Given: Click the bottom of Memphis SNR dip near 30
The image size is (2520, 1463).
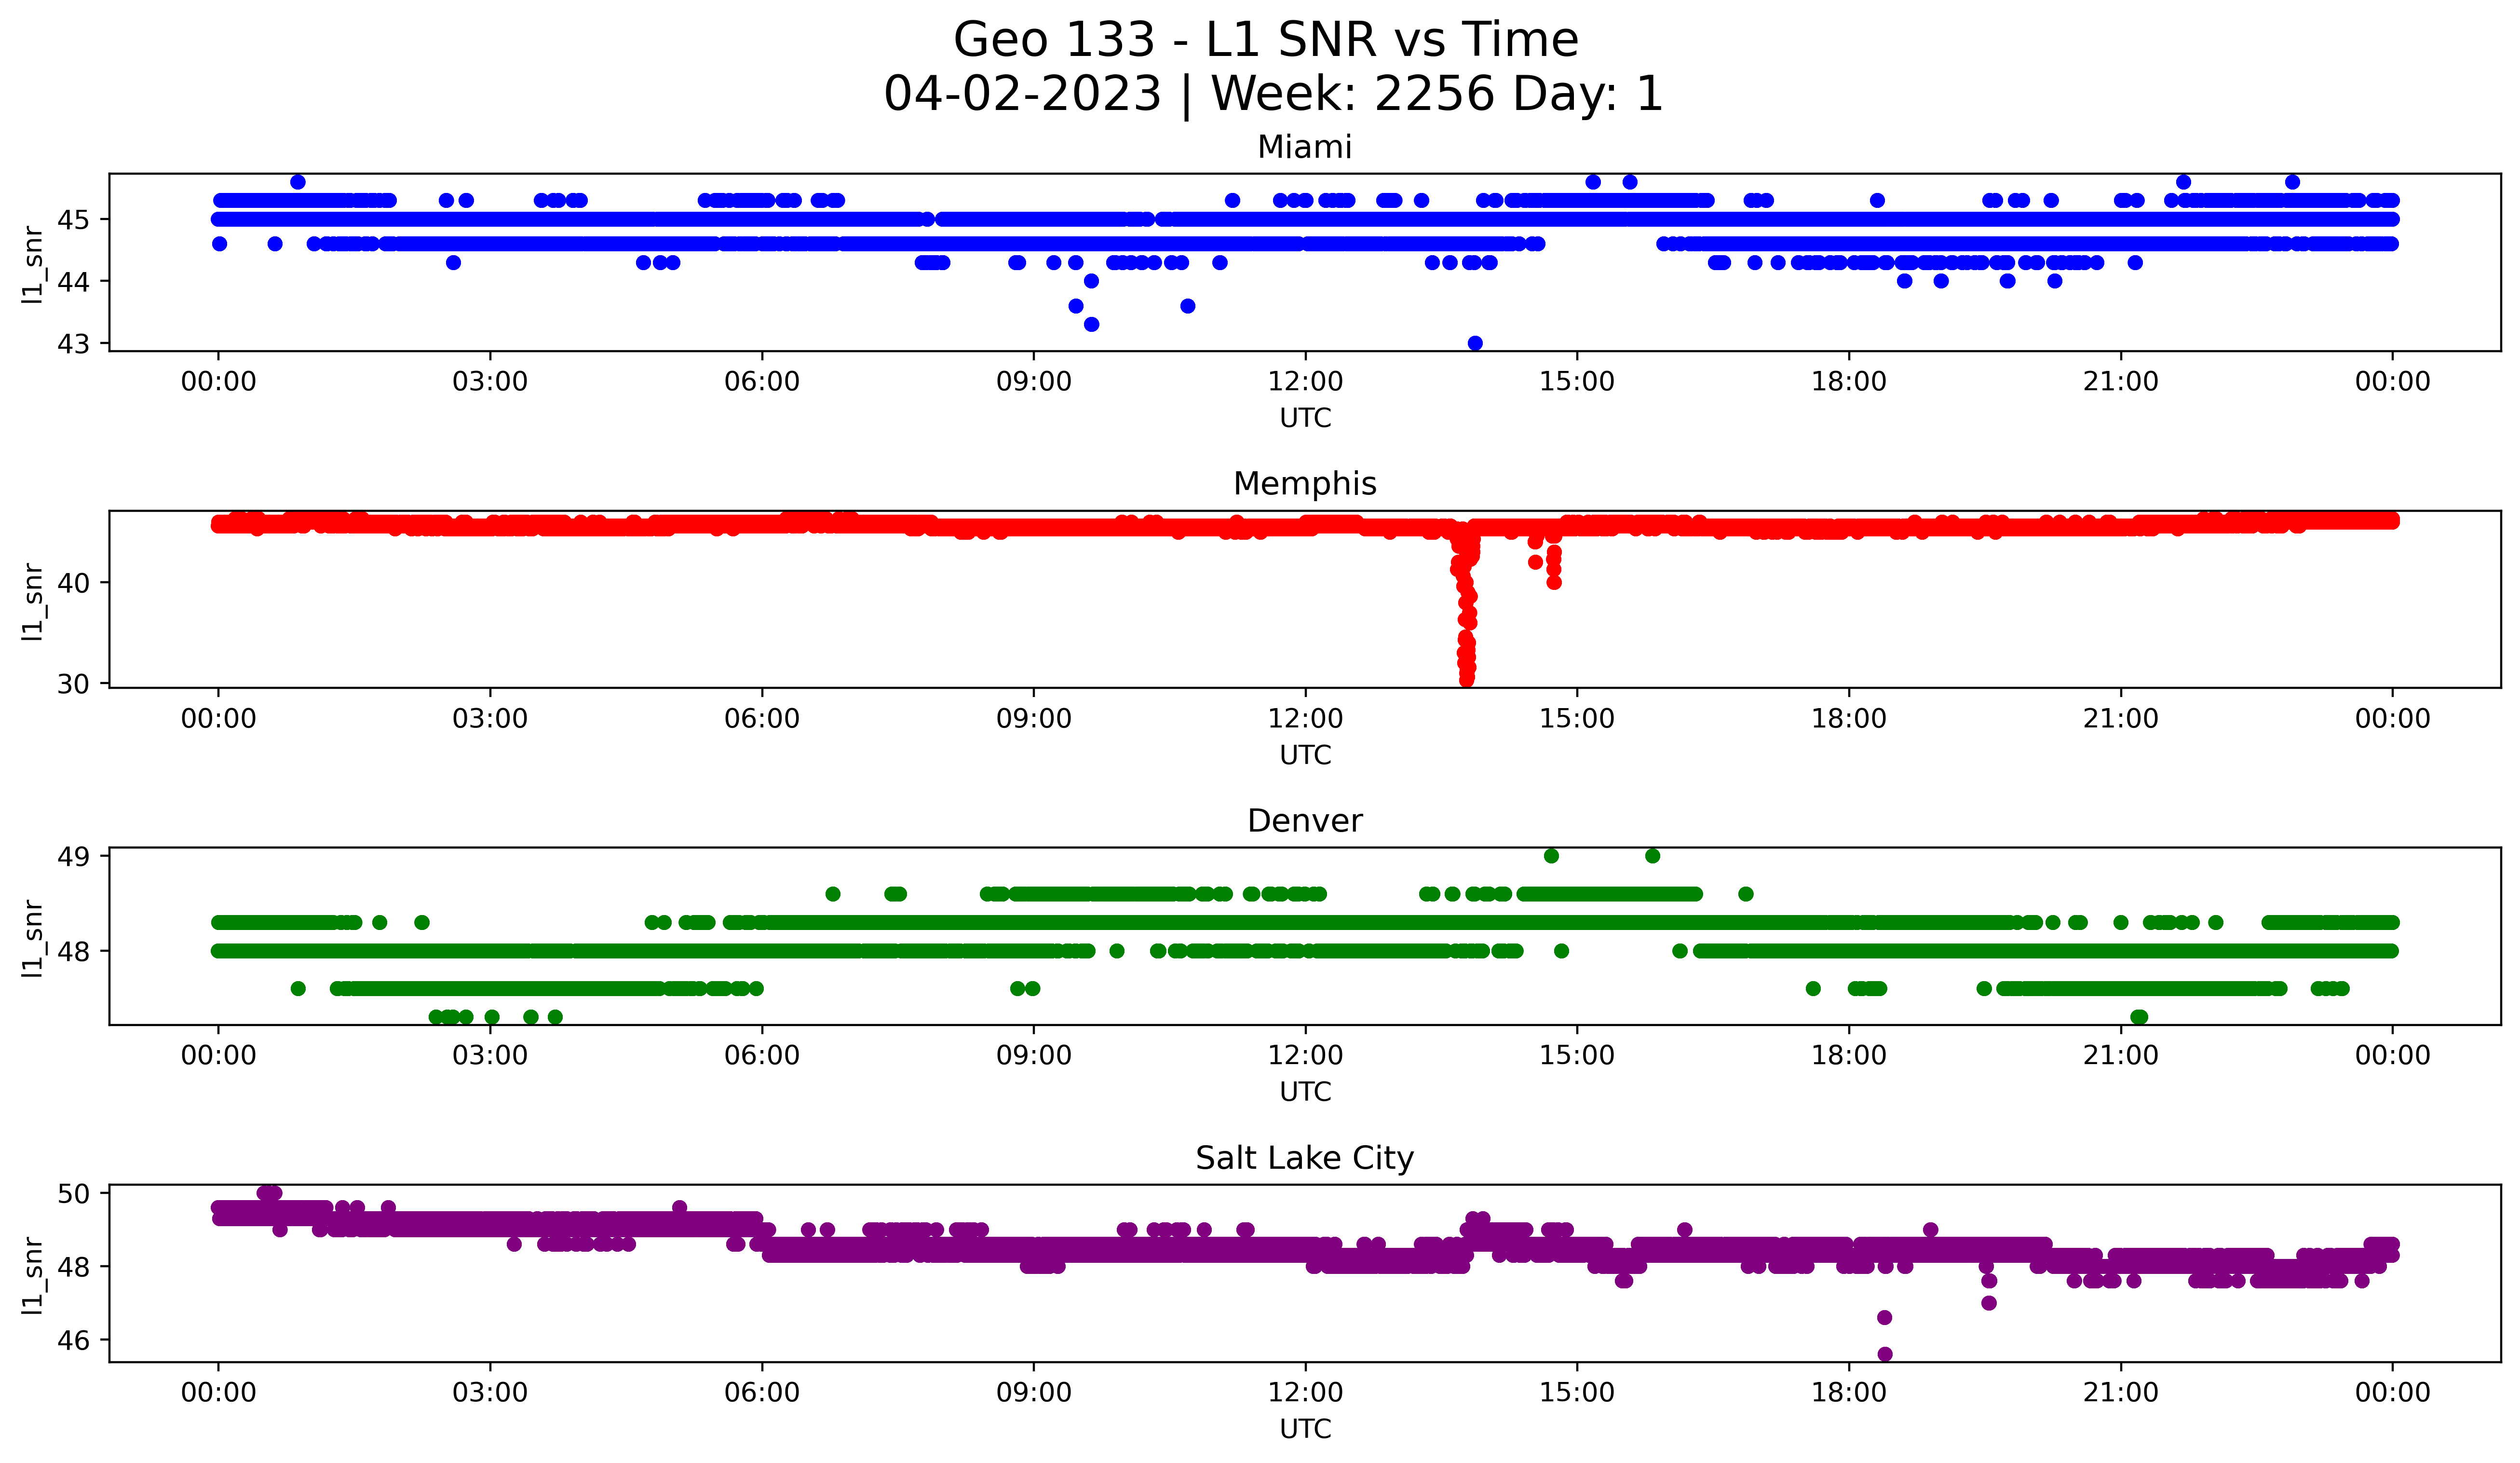Looking at the screenshot, I should point(1466,680).
